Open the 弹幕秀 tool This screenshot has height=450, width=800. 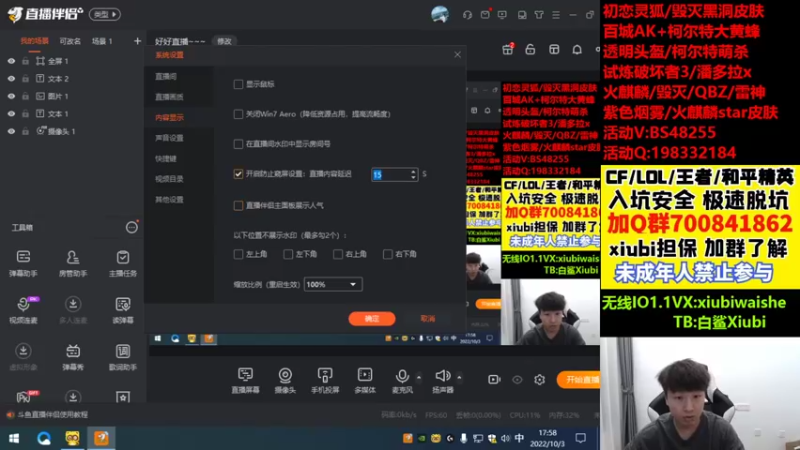(x=72, y=357)
